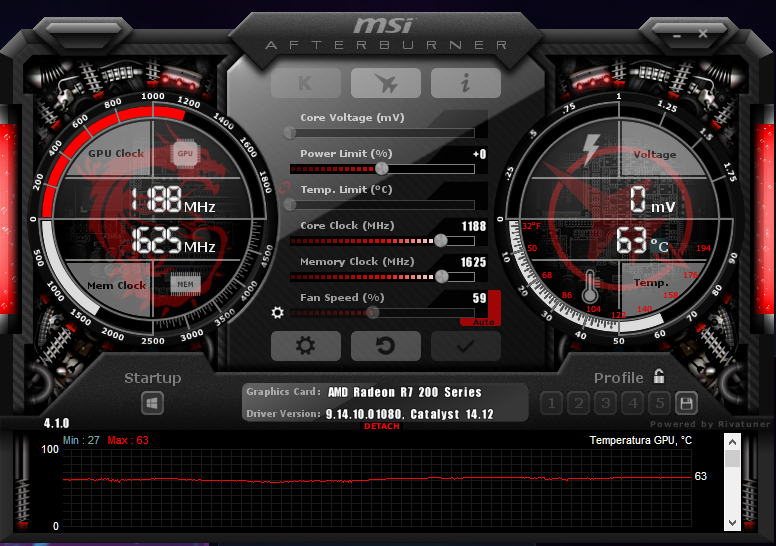Click the Temp. Limit slider handle
Screen dimensions: 776x546
click(290, 204)
